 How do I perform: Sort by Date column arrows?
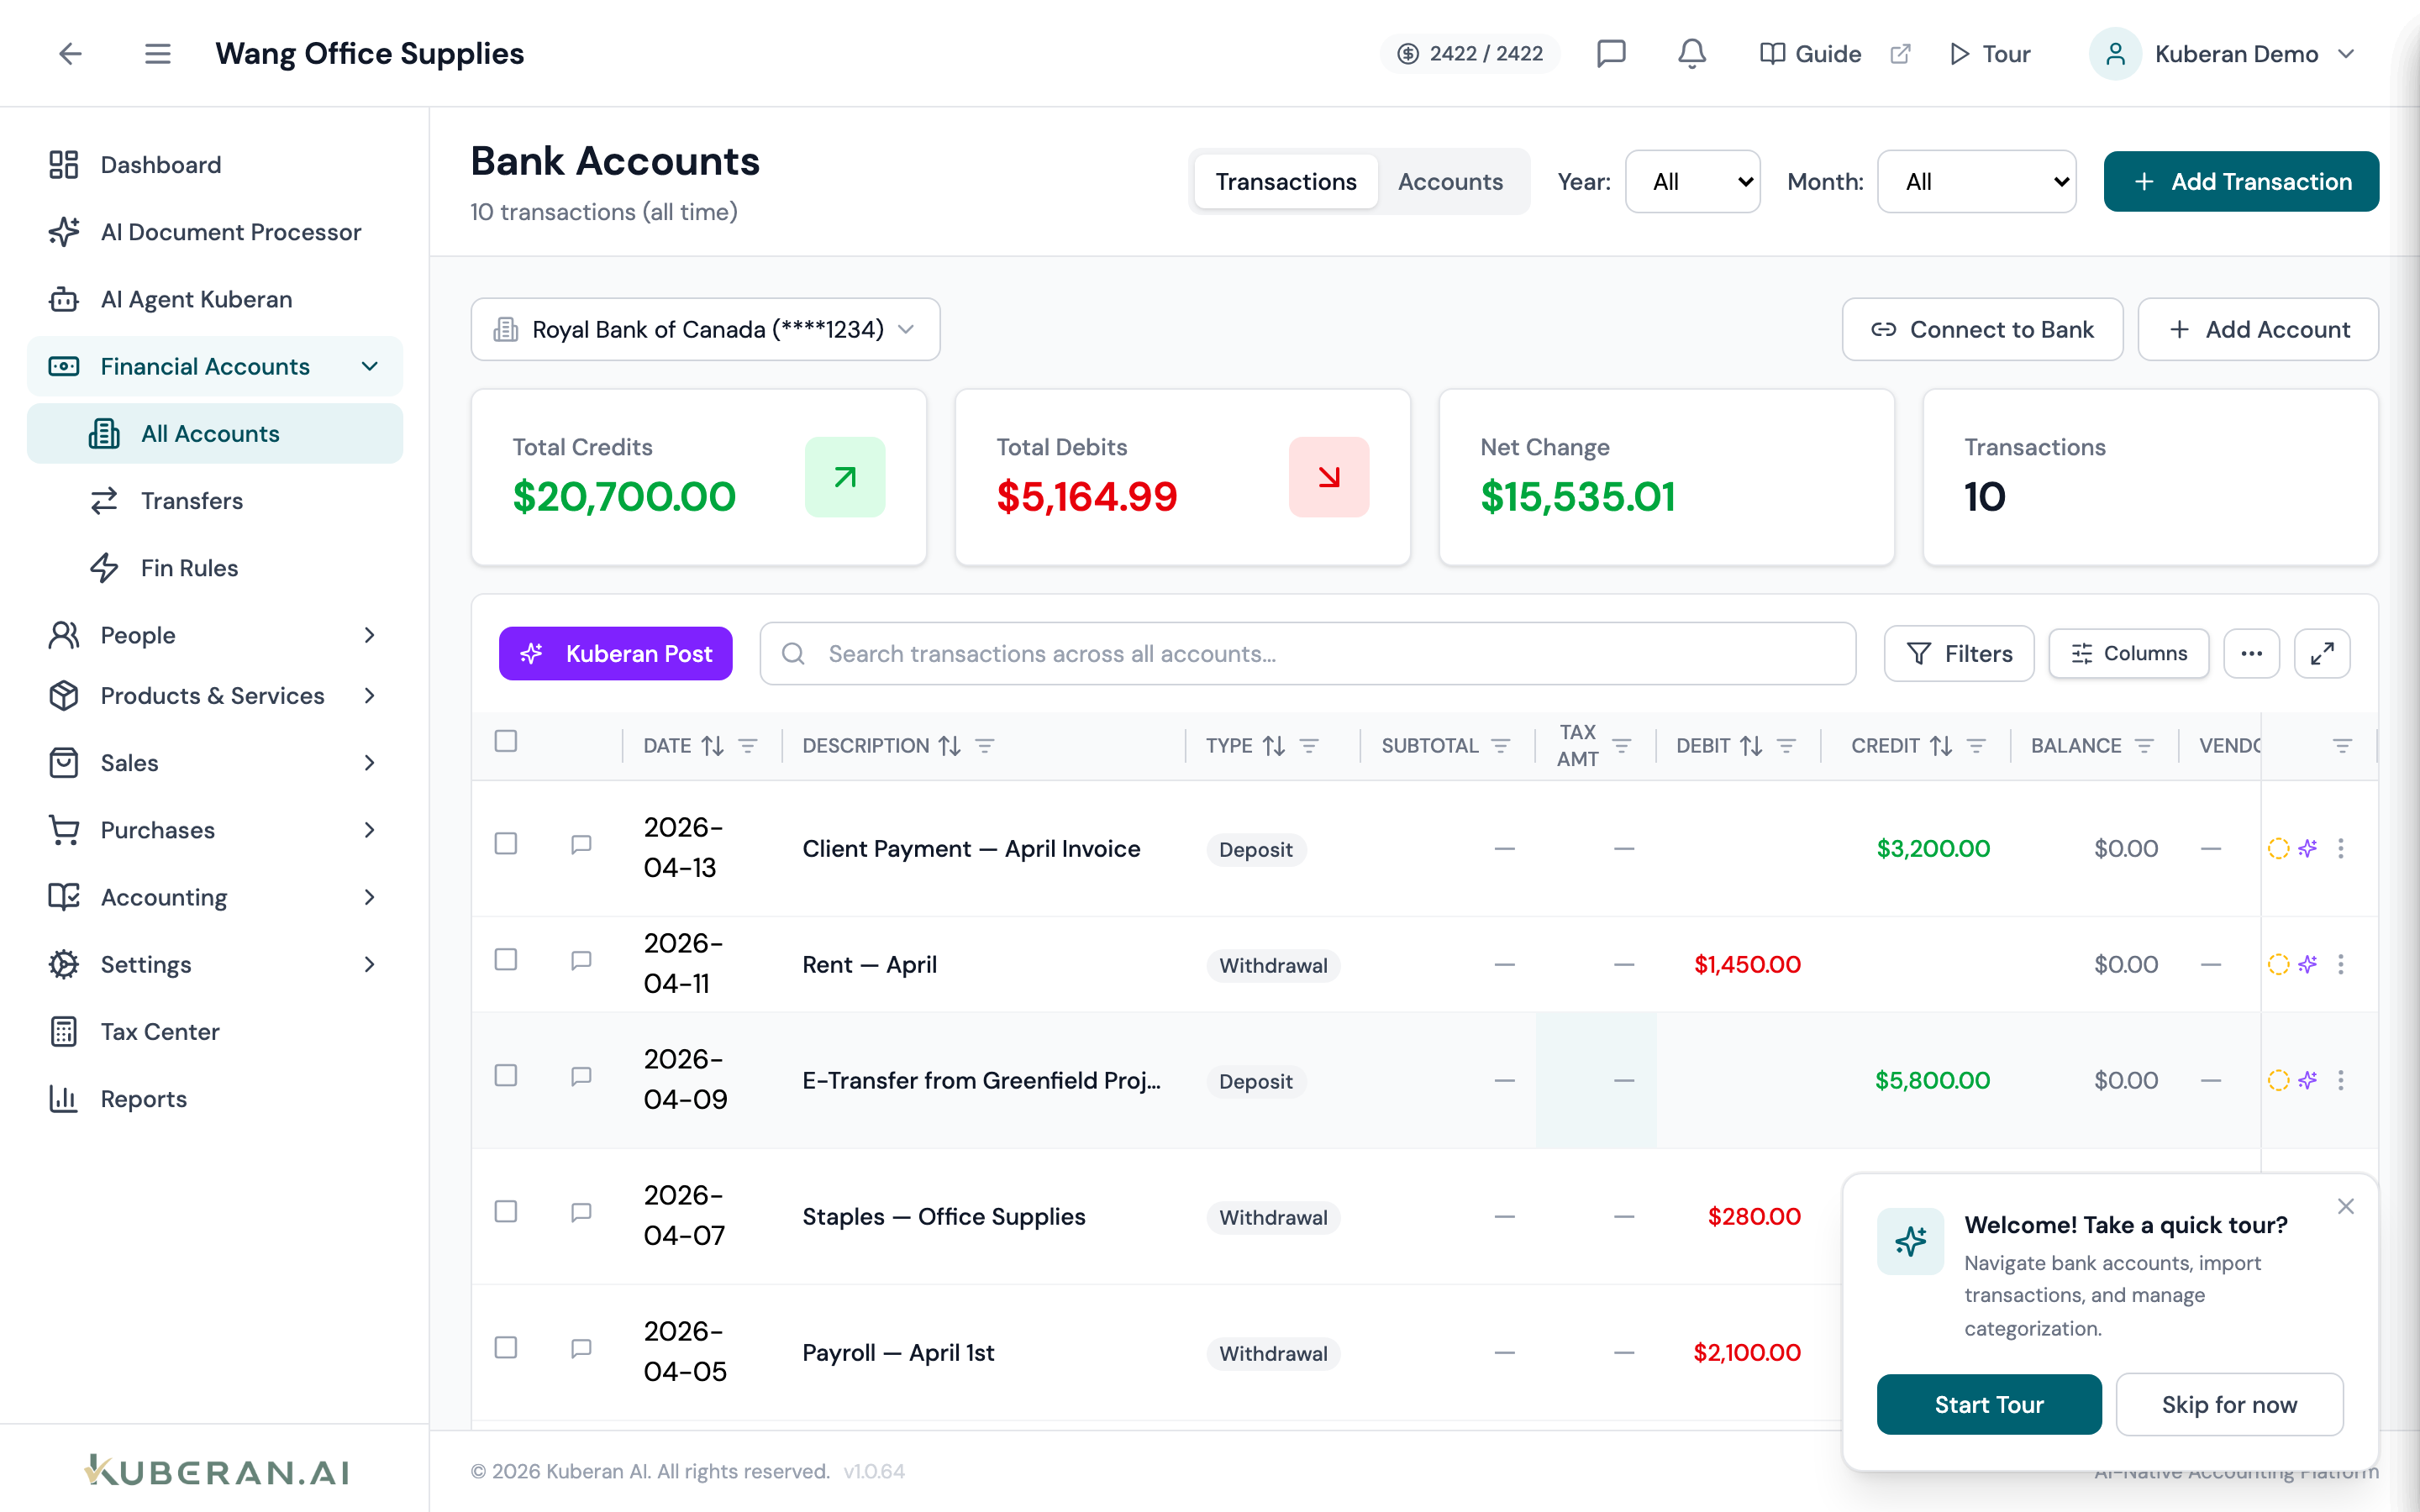712,746
